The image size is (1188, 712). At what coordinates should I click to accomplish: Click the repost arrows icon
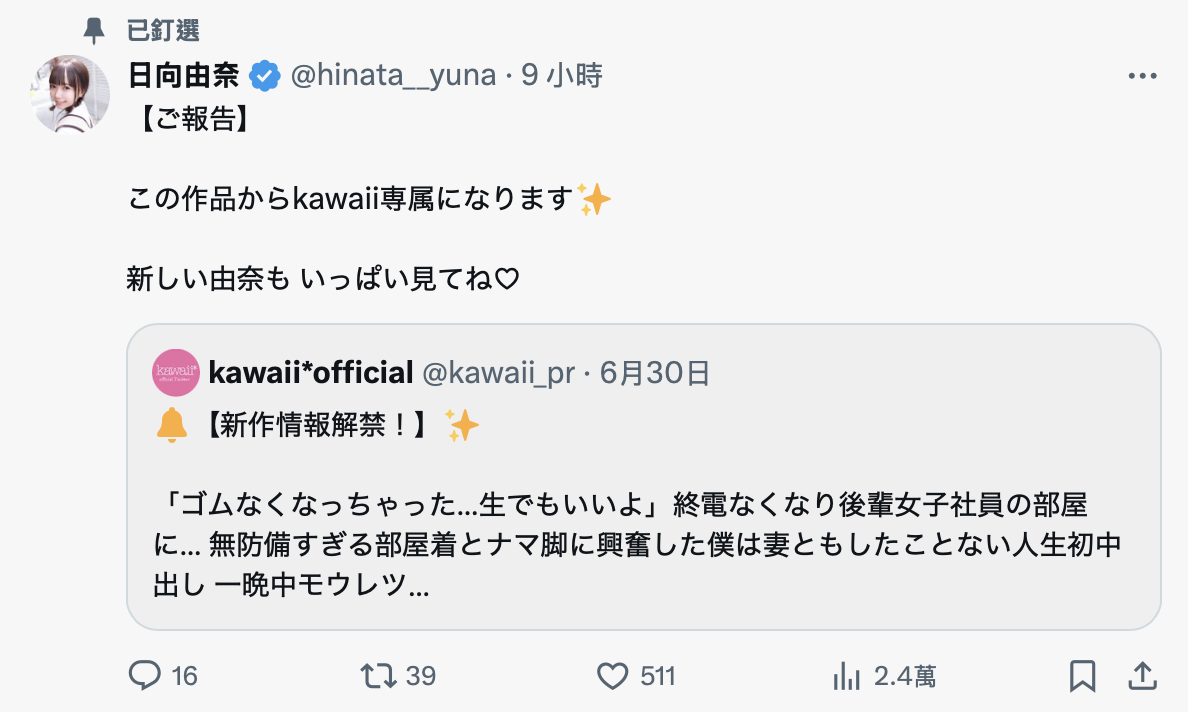pos(379,676)
